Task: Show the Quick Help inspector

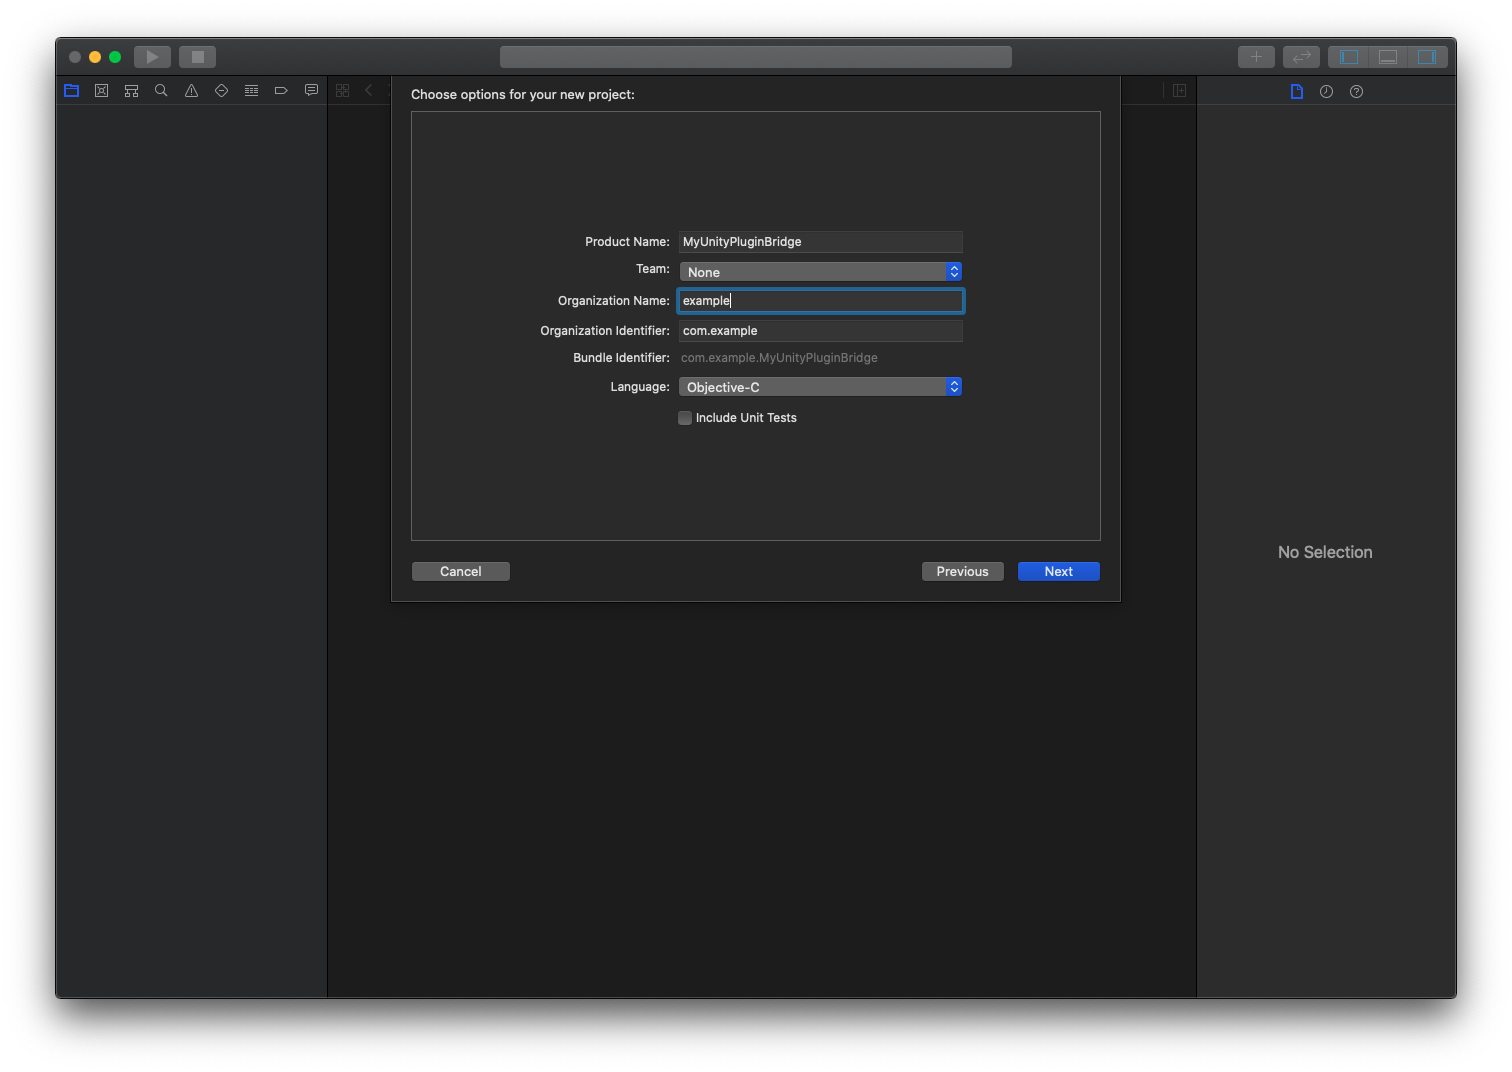Action: coord(1356,92)
